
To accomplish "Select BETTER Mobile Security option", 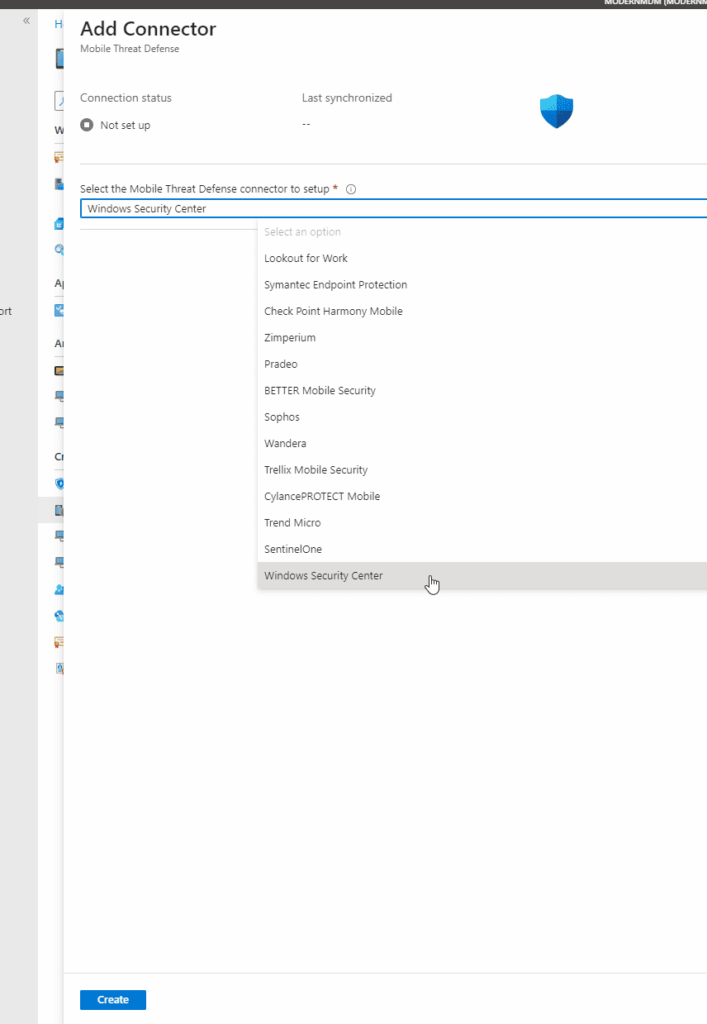I will pyautogui.click(x=320, y=391).
